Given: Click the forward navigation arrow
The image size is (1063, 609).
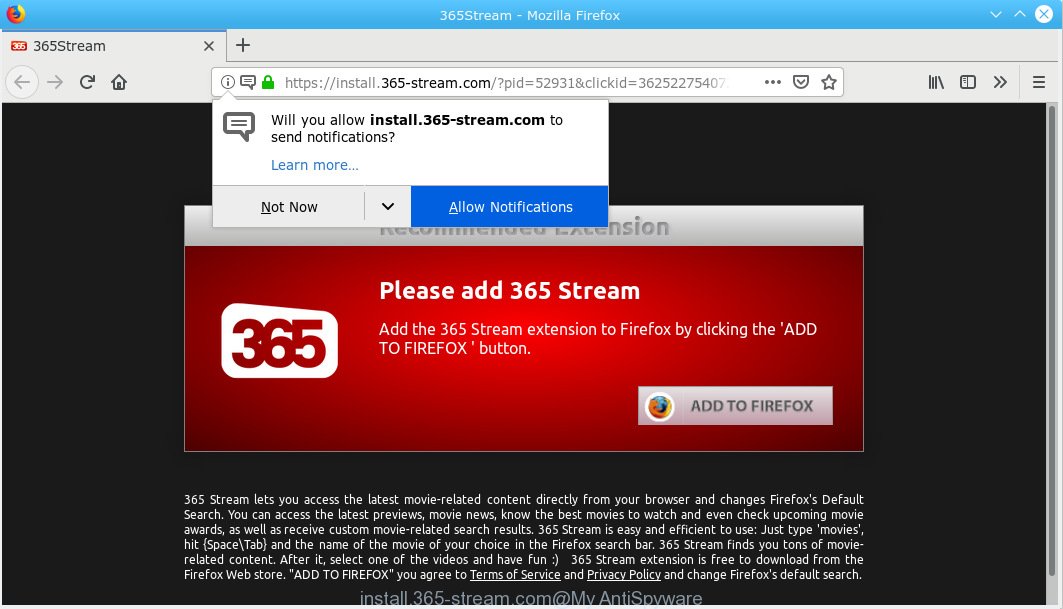Looking at the screenshot, I should 55,82.
